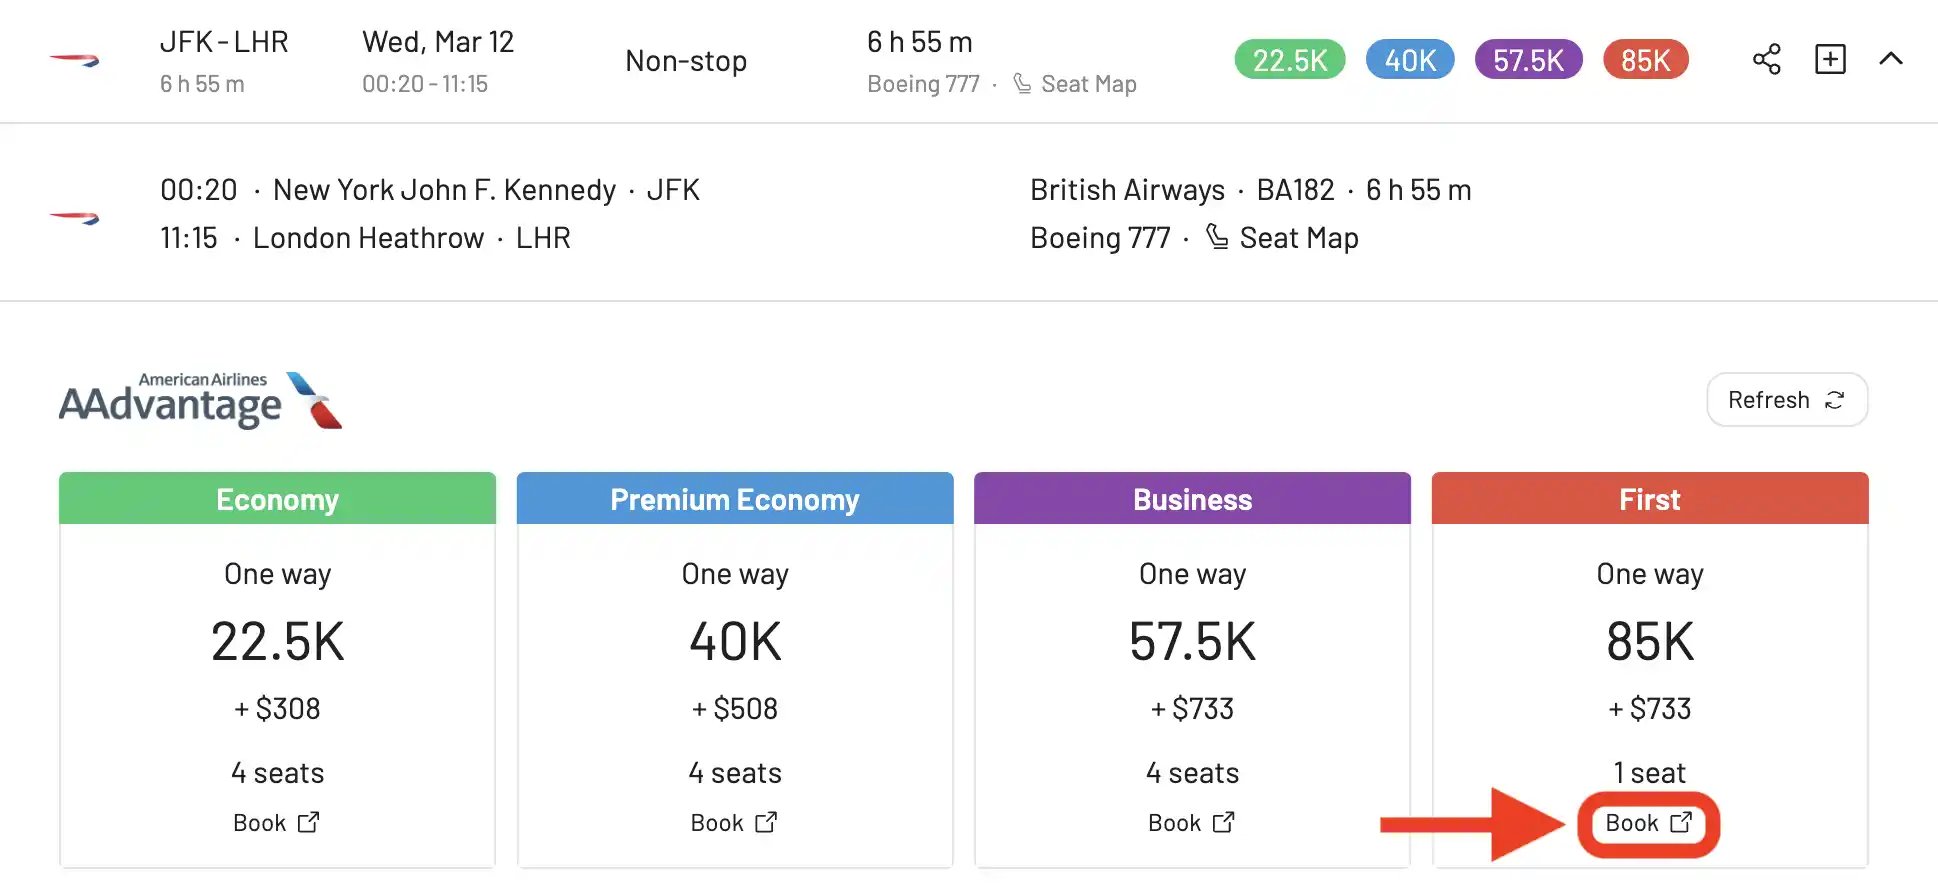The image size is (1938, 886).
Task: Click 'New York John F. Kennedy' departure text
Action: point(444,190)
